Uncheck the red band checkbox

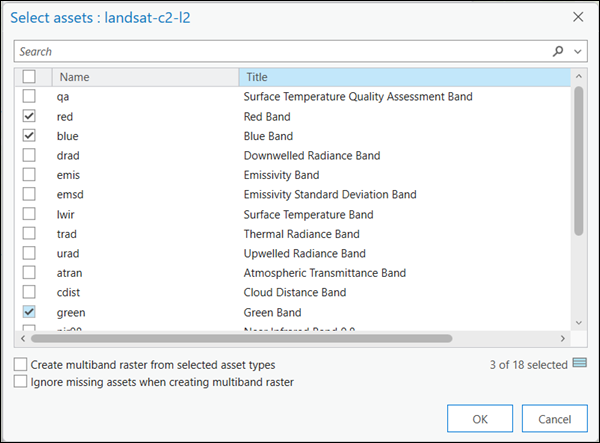pos(29,116)
